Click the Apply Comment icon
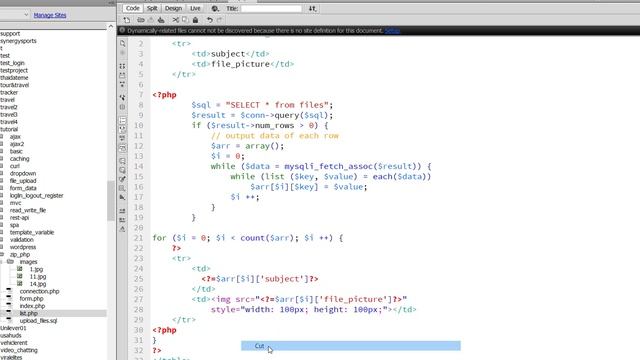 tap(122, 160)
